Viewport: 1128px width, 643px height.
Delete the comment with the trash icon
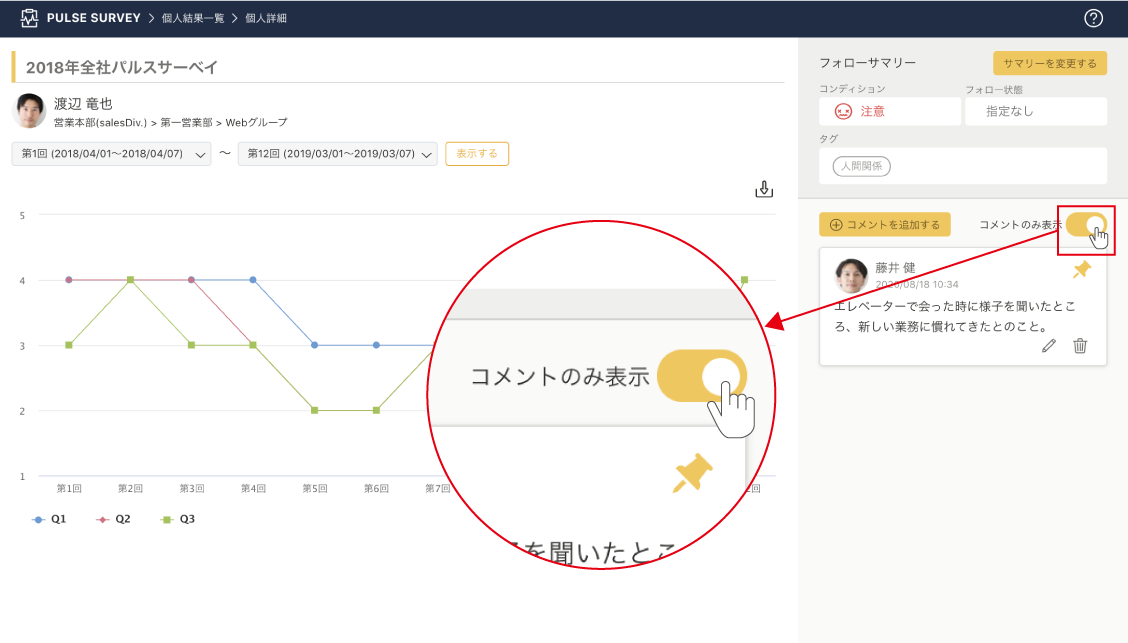[x=1080, y=346]
